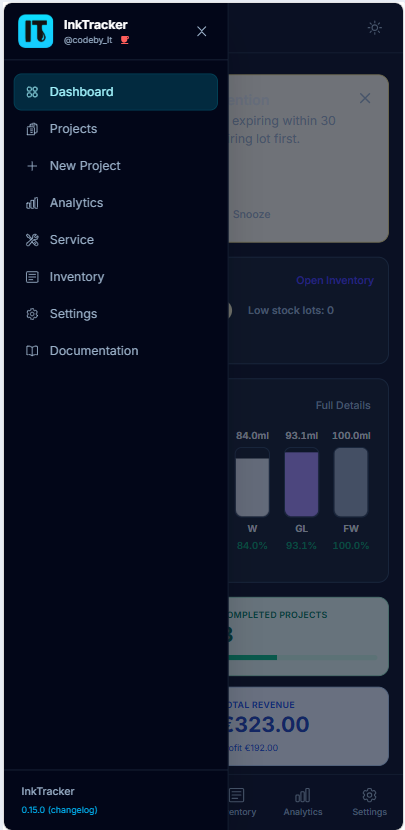Click the Open Inventory link
Screen dimensions: 405x830
(x=335, y=281)
